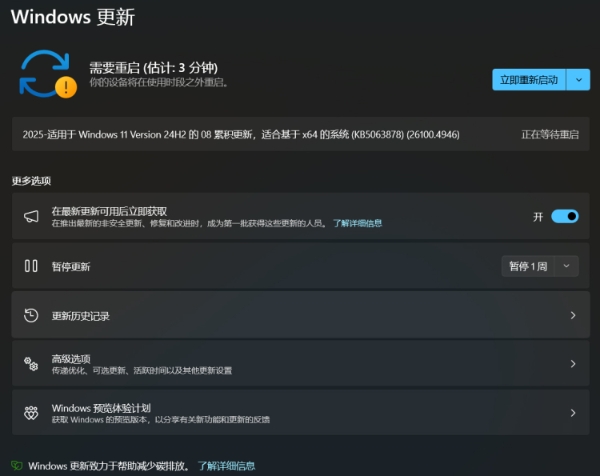Click the 需要重启 (估计: 3 分钟) heading

[x=153, y=68]
